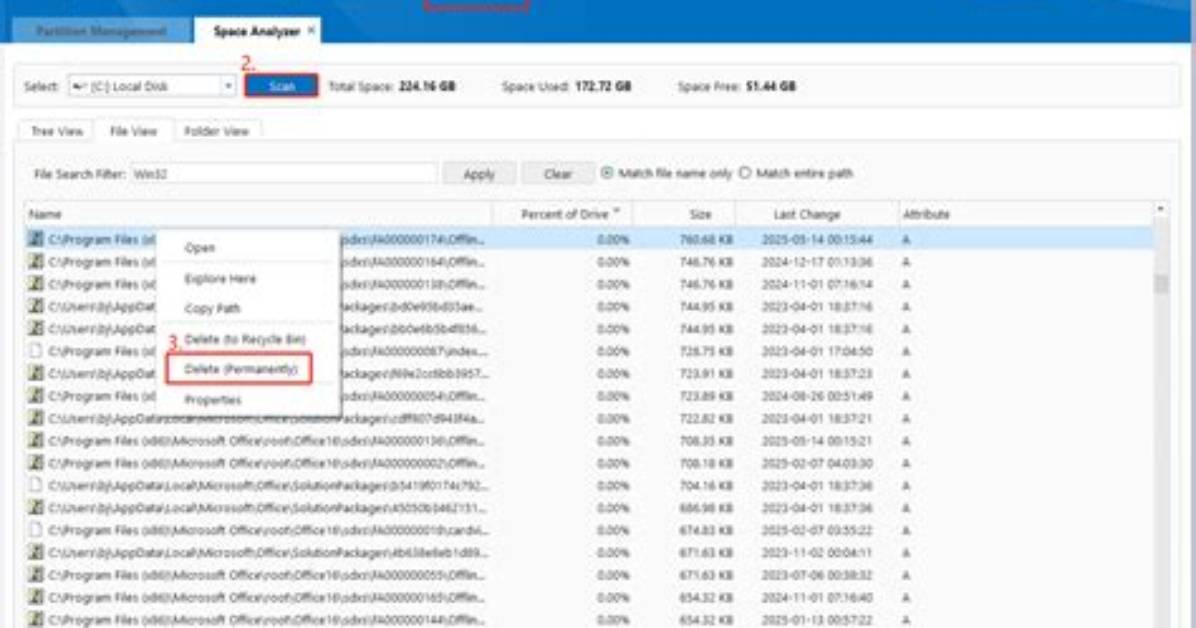Screen dimensions: 1196x628
Task: Click the vertical scrollbar thumb of the file list
Action: 1161,283
